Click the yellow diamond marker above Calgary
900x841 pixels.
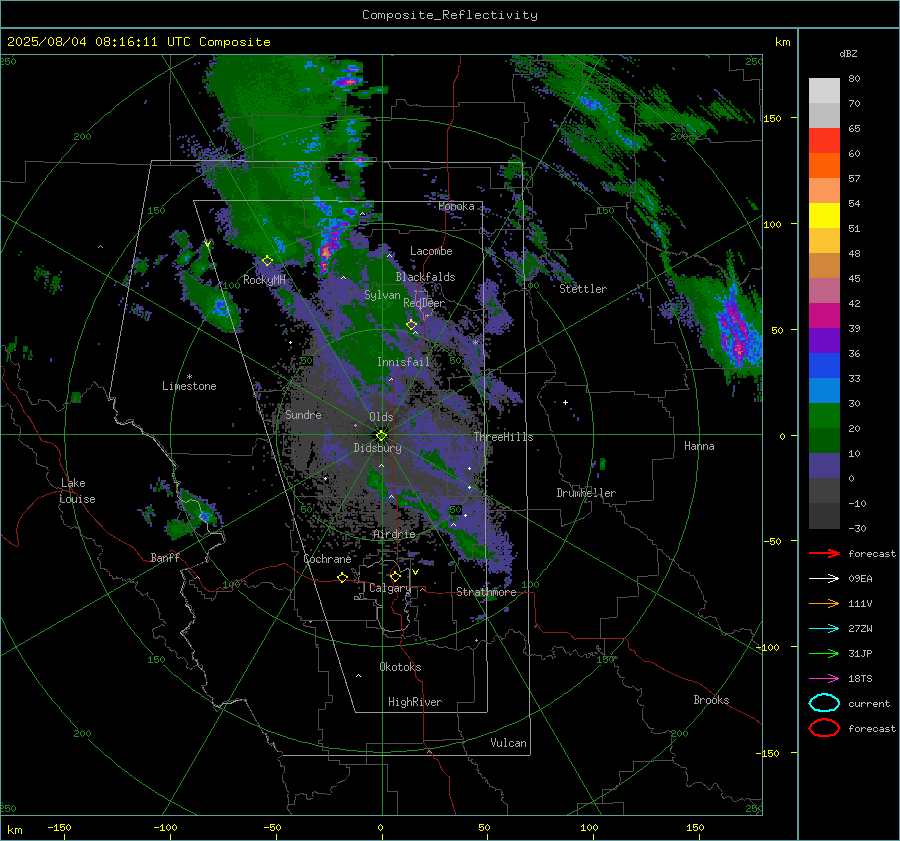395,576
